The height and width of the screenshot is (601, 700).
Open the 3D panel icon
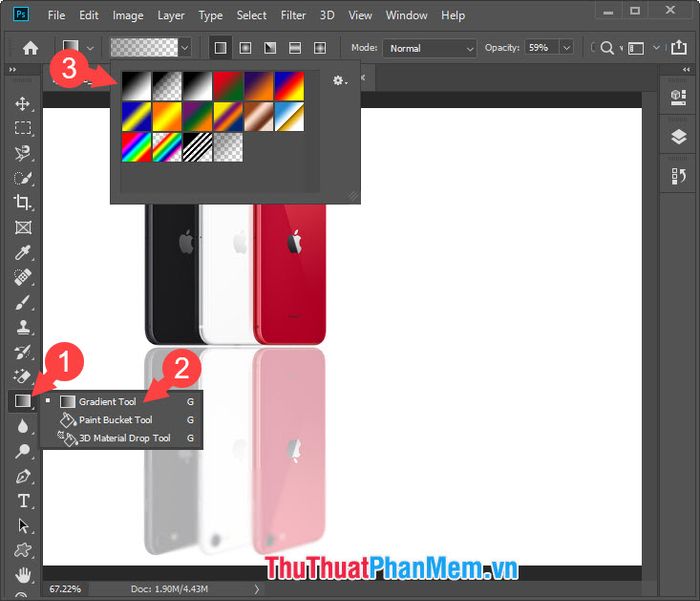pyautogui.click(x=678, y=97)
